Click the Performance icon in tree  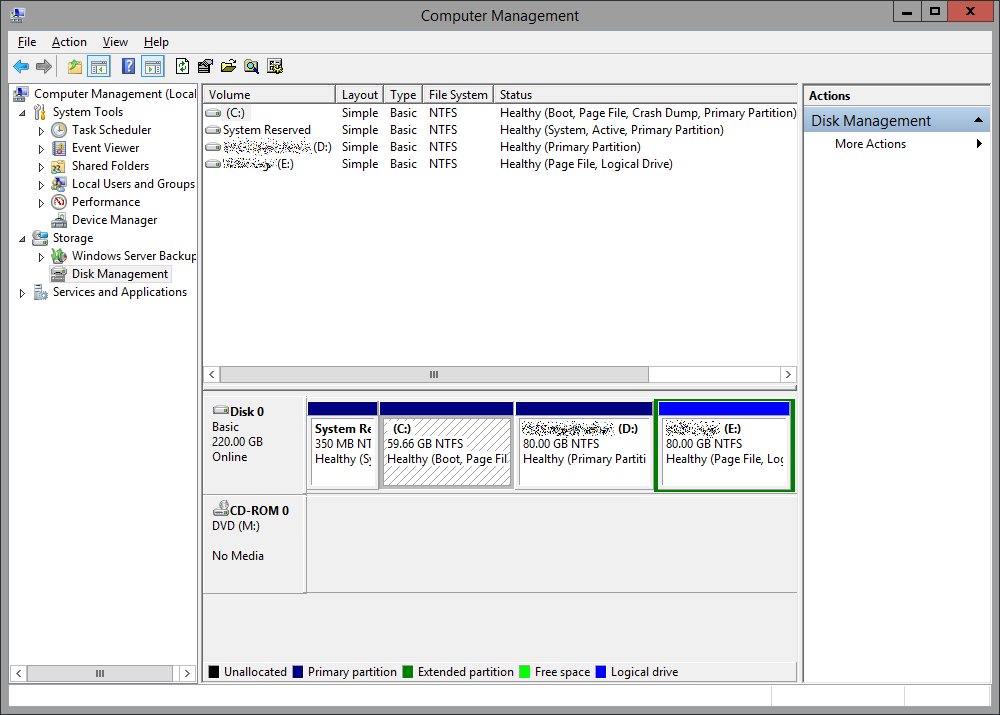[x=59, y=202]
